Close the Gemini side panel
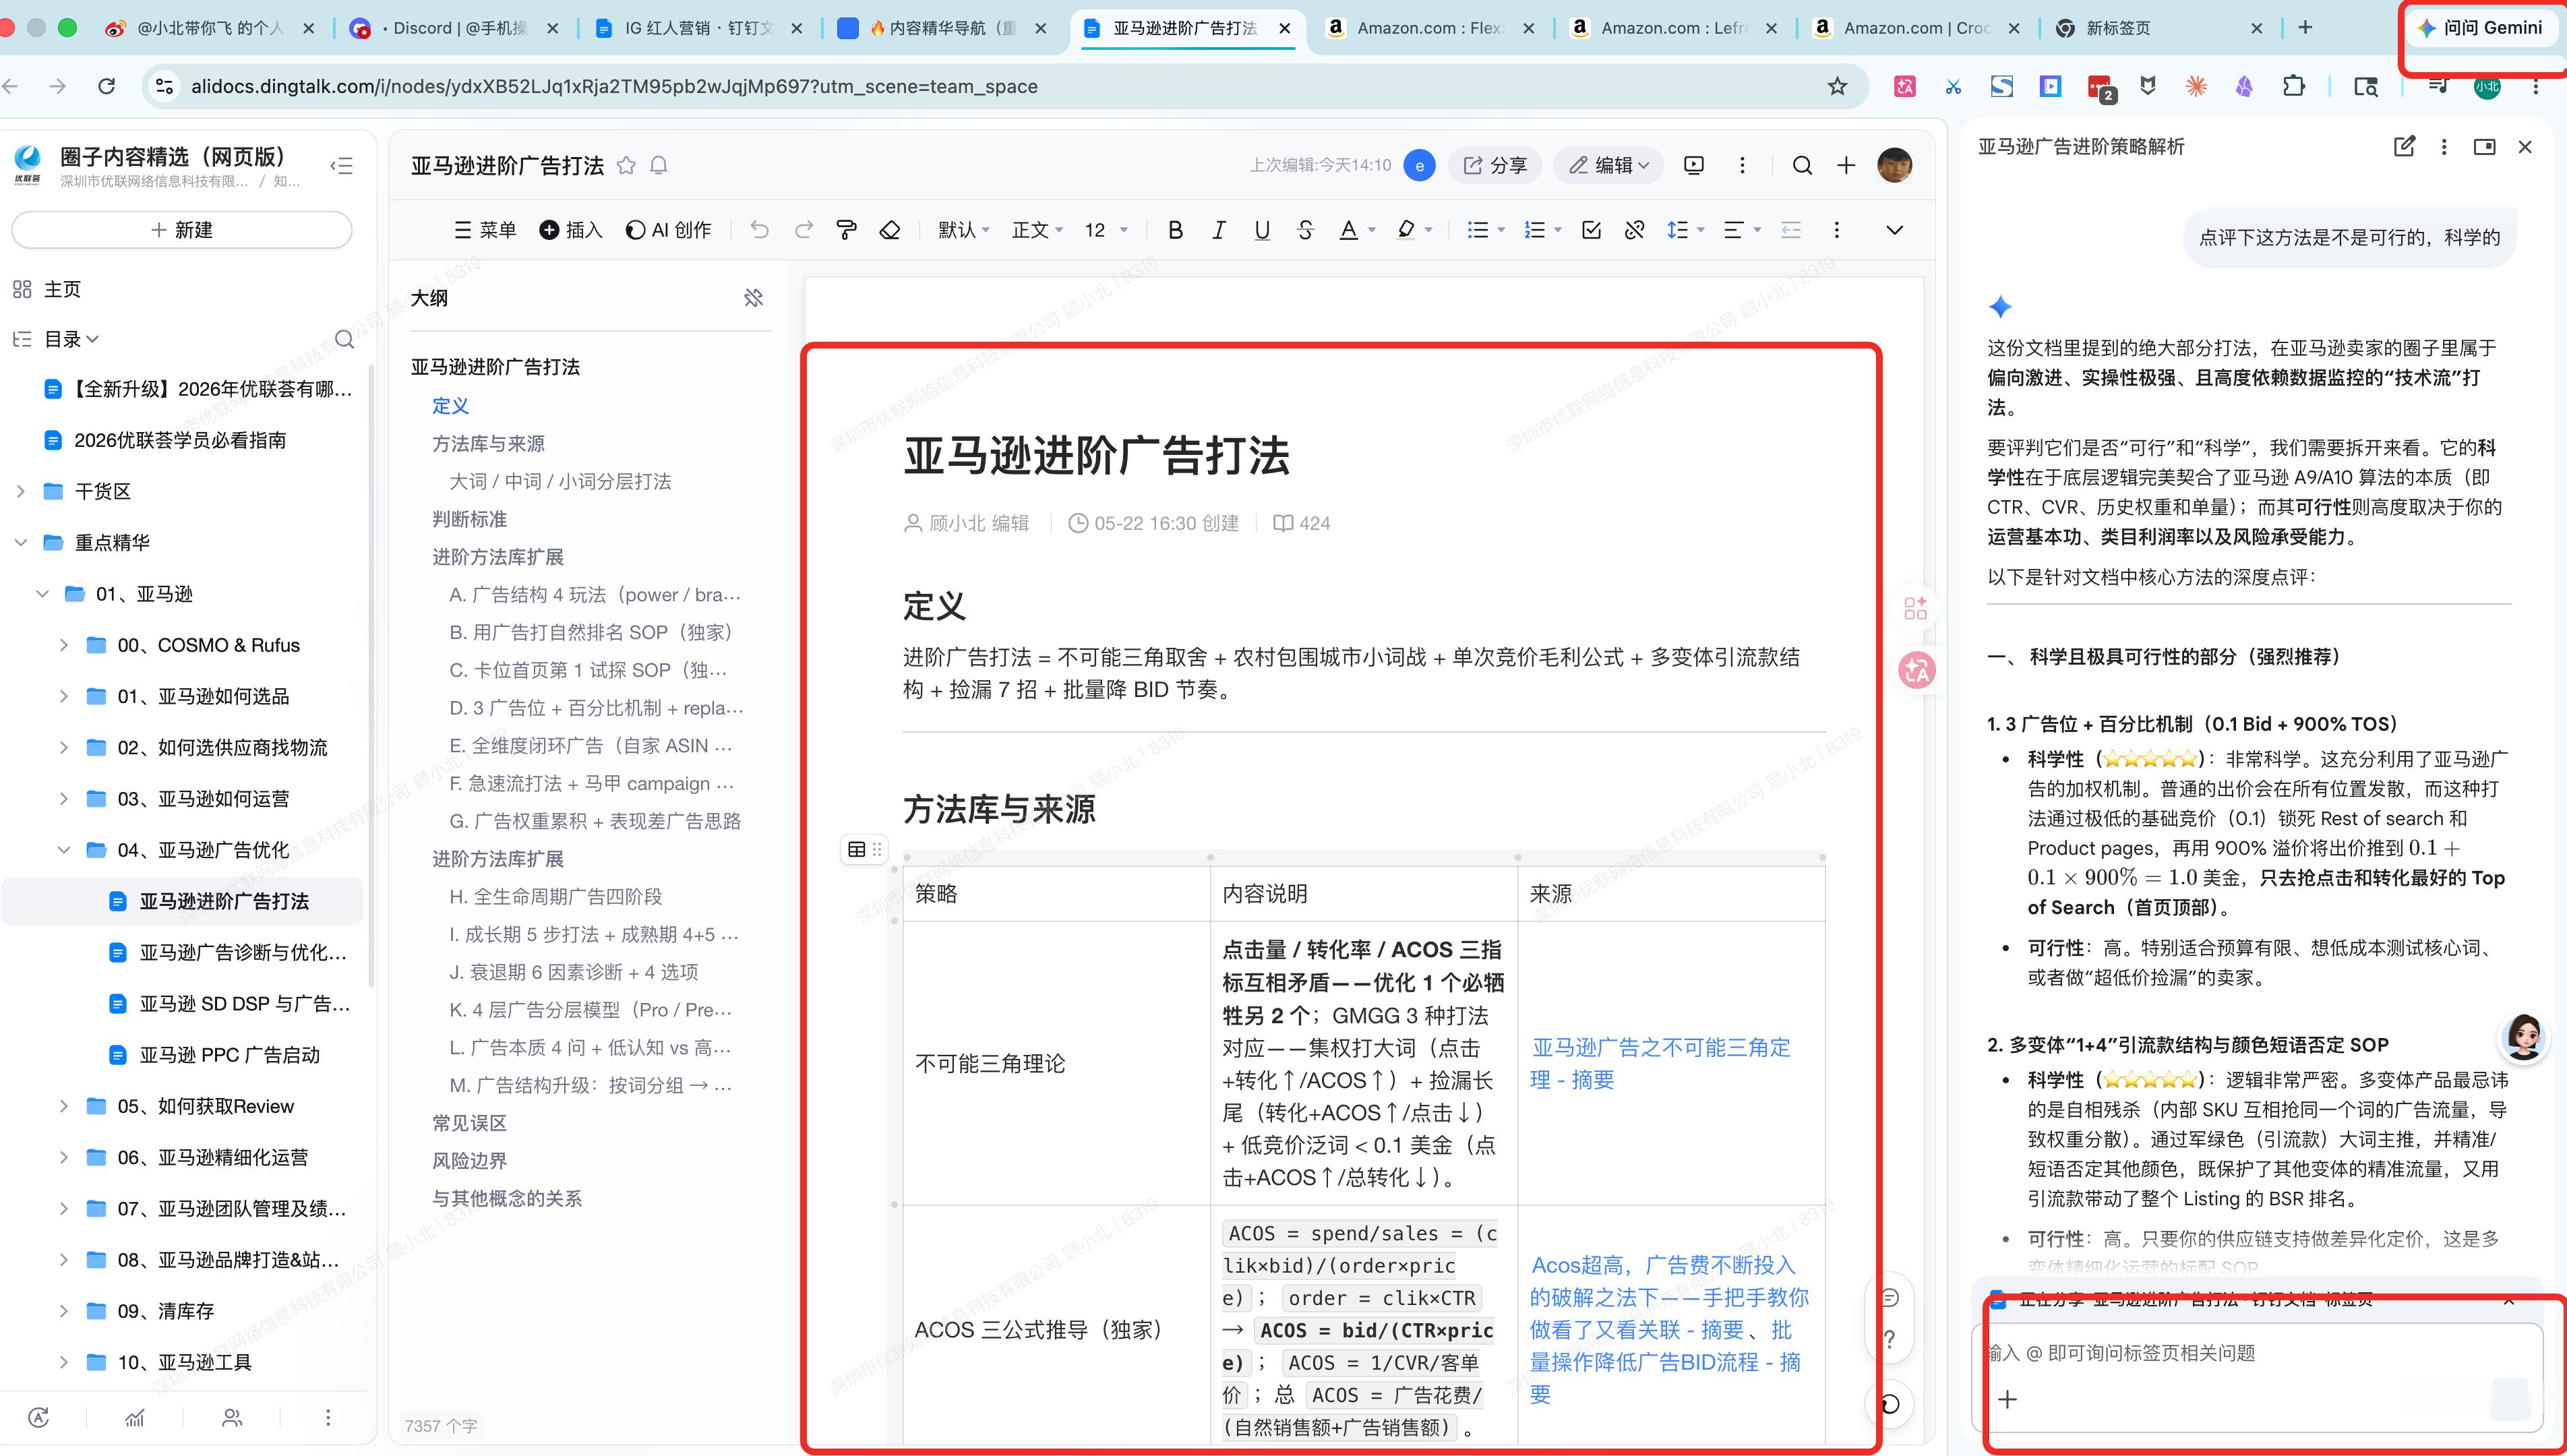The image size is (2567, 1456). tap(2525, 147)
